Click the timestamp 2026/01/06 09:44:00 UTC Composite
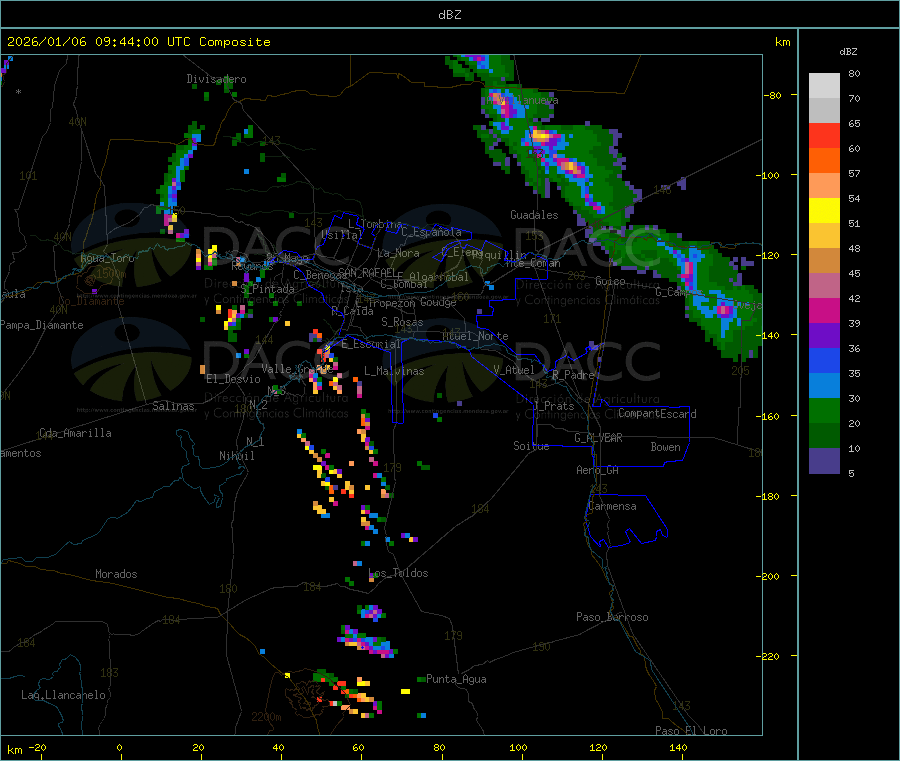Screen dimensions: 900x761 (x=138, y=42)
